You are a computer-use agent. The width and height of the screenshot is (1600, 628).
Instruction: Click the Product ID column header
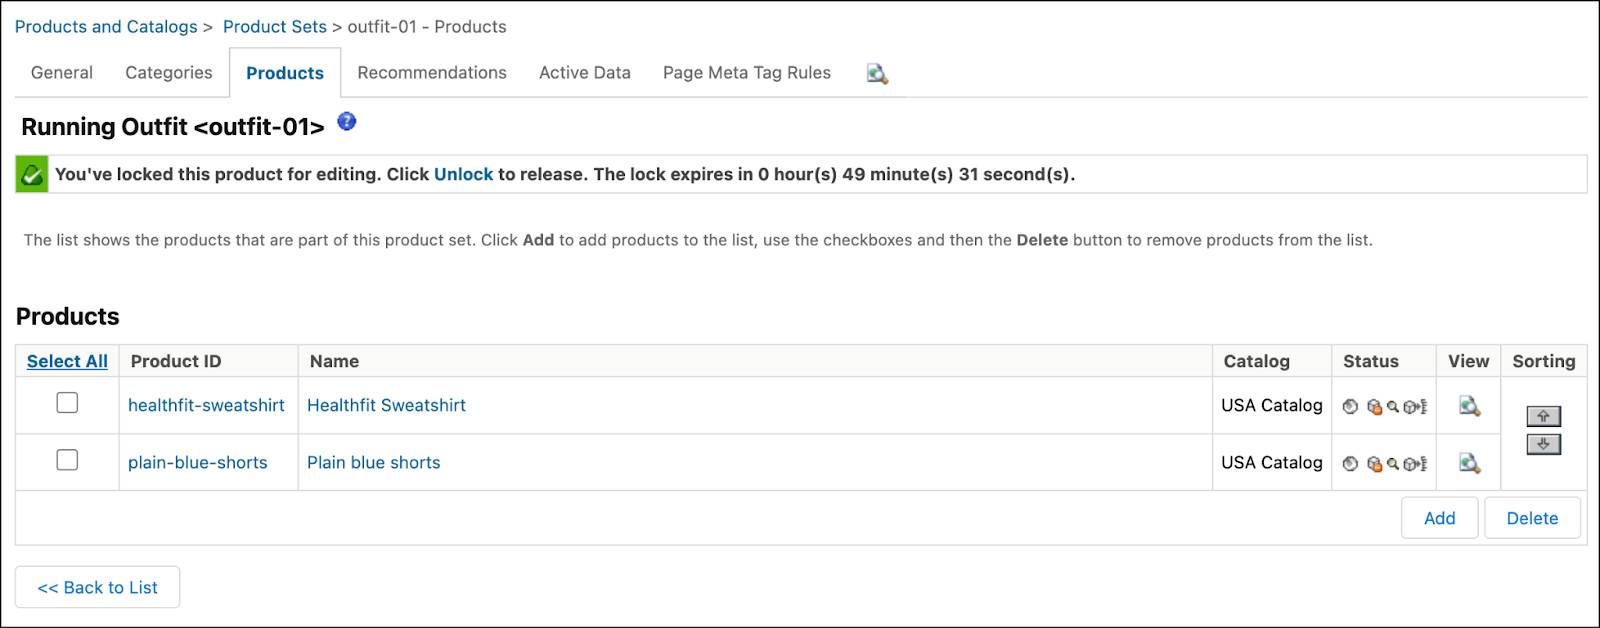pyautogui.click(x=176, y=361)
